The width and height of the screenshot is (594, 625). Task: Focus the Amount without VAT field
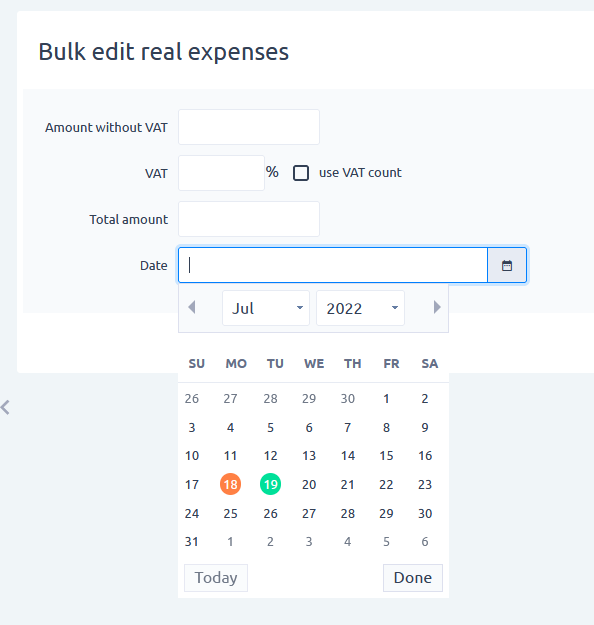[x=249, y=127]
